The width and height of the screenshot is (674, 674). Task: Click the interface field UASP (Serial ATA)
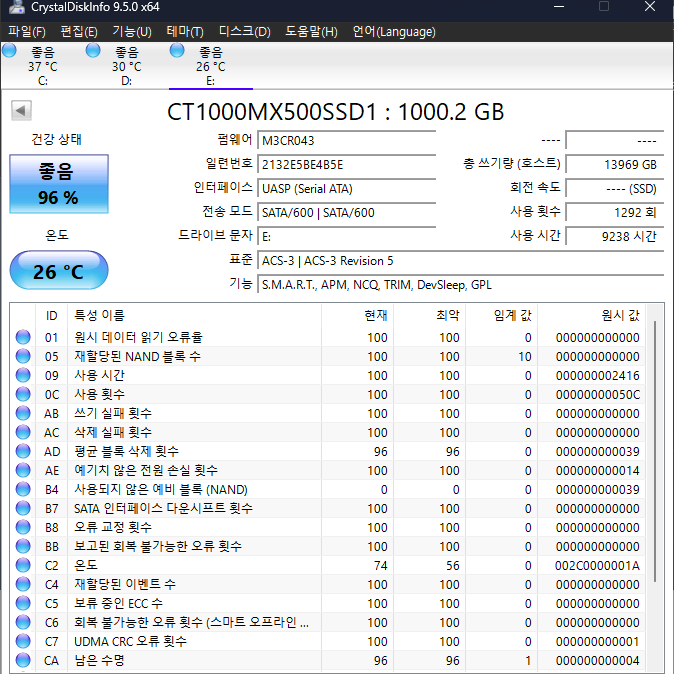pos(346,189)
